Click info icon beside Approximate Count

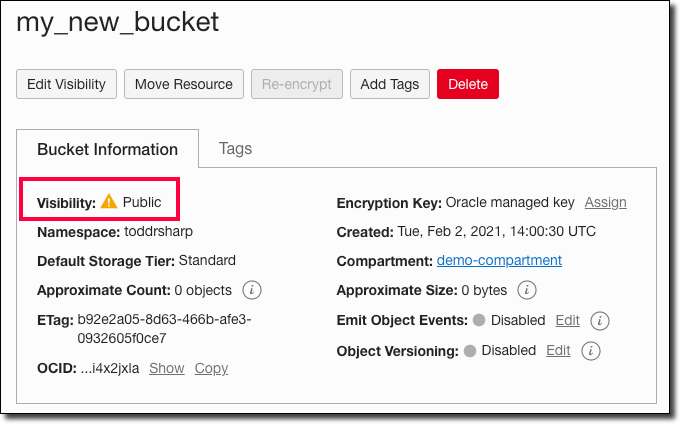click(x=253, y=290)
